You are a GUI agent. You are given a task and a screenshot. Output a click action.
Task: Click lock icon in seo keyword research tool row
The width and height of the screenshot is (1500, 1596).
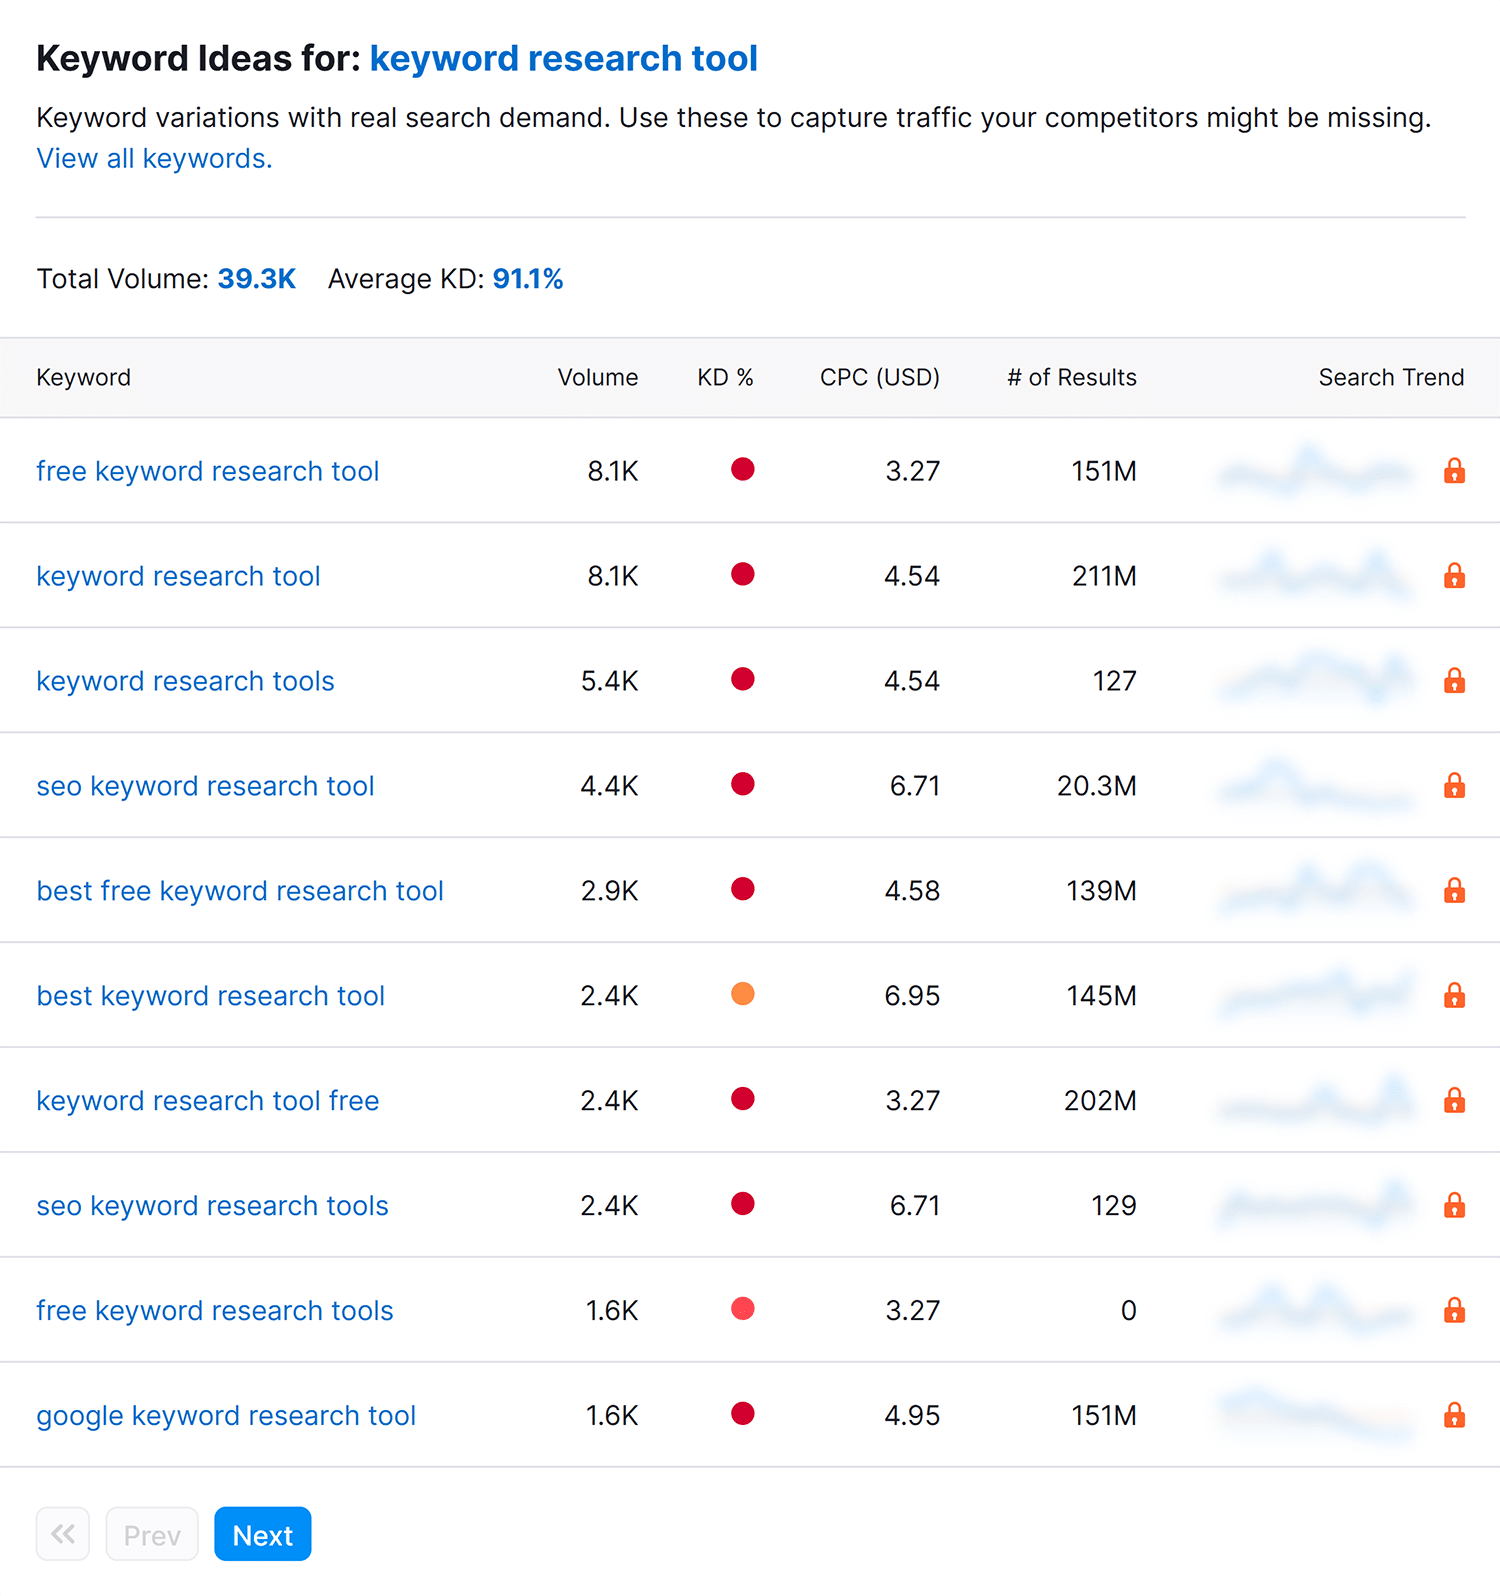pyautogui.click(x=1454, y=785)
